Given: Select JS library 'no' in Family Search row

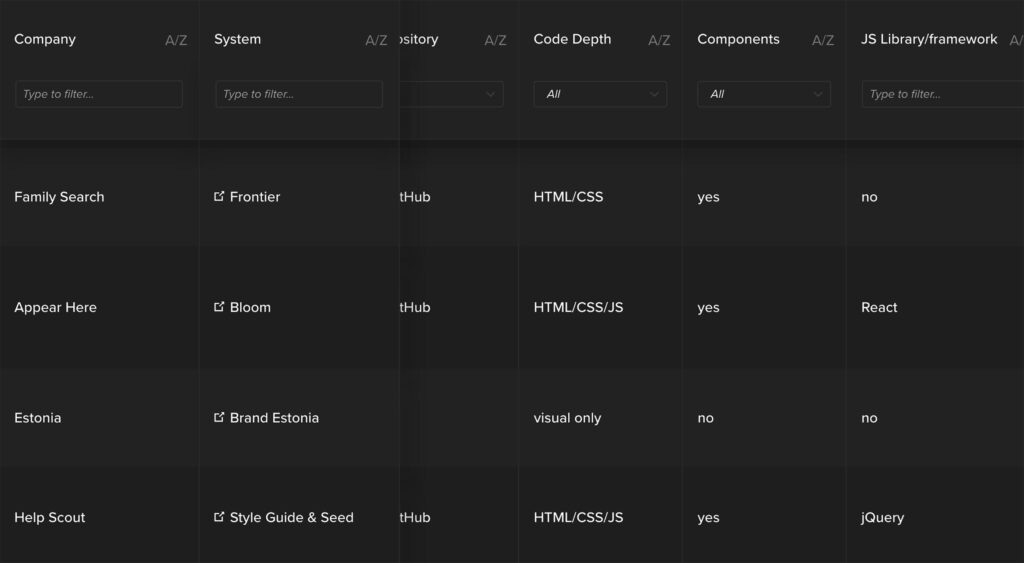Looking at the screenshot, I should click(869, 197).
